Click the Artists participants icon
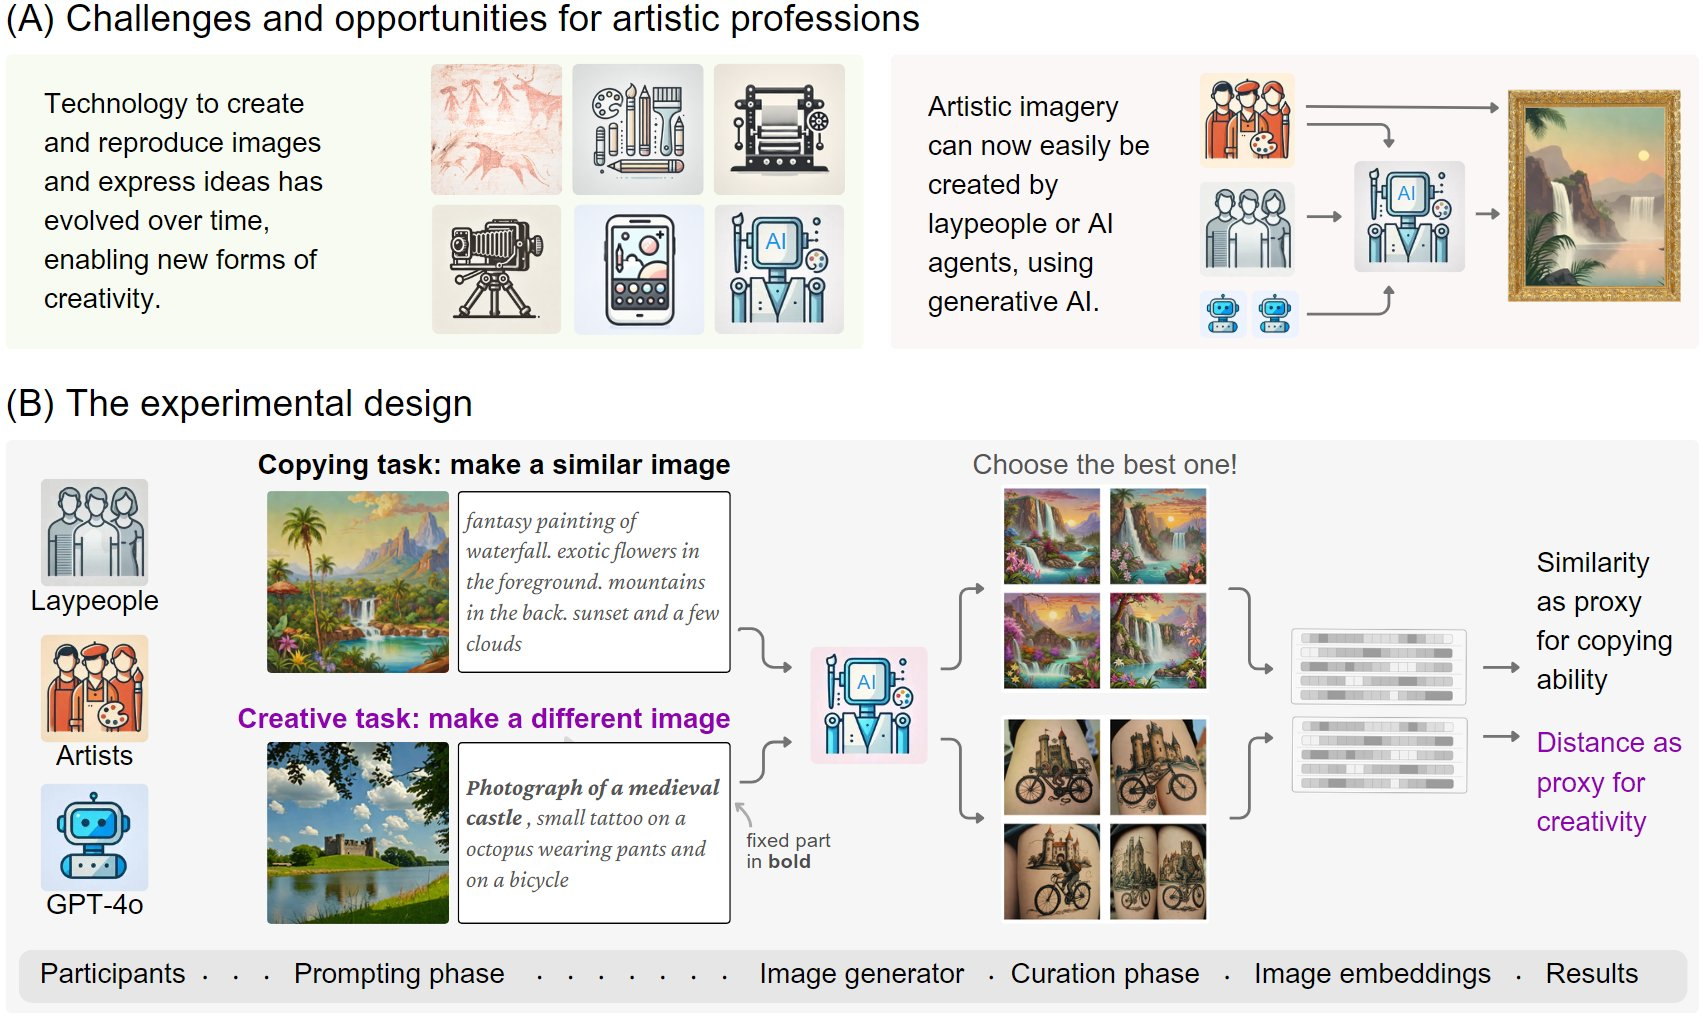This screenshot has width=1703, height=1016. (94, 687)
